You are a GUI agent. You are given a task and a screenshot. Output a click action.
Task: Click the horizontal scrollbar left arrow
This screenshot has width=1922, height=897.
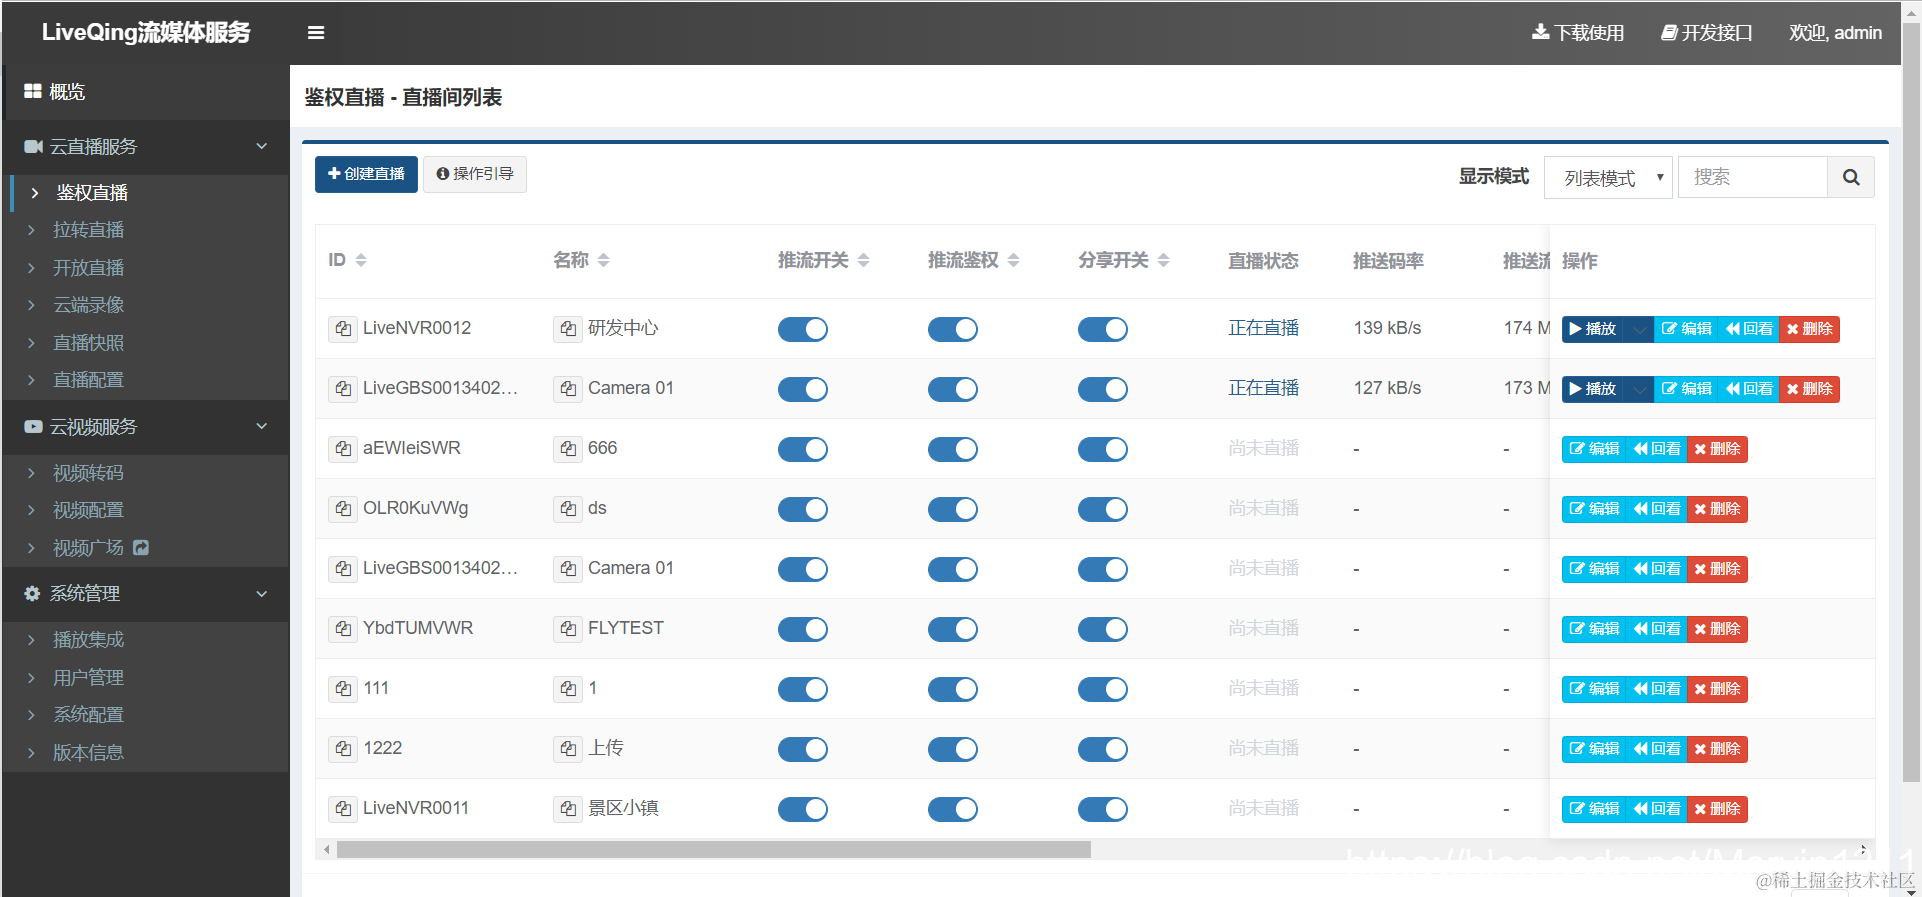point(326,850)
